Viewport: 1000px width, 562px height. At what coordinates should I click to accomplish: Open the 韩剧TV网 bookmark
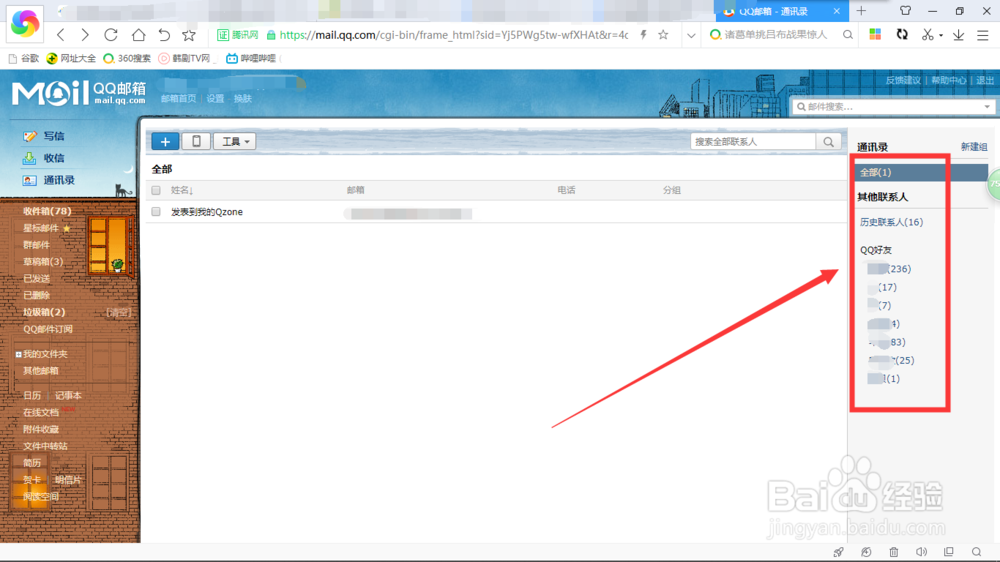point(184,58)
